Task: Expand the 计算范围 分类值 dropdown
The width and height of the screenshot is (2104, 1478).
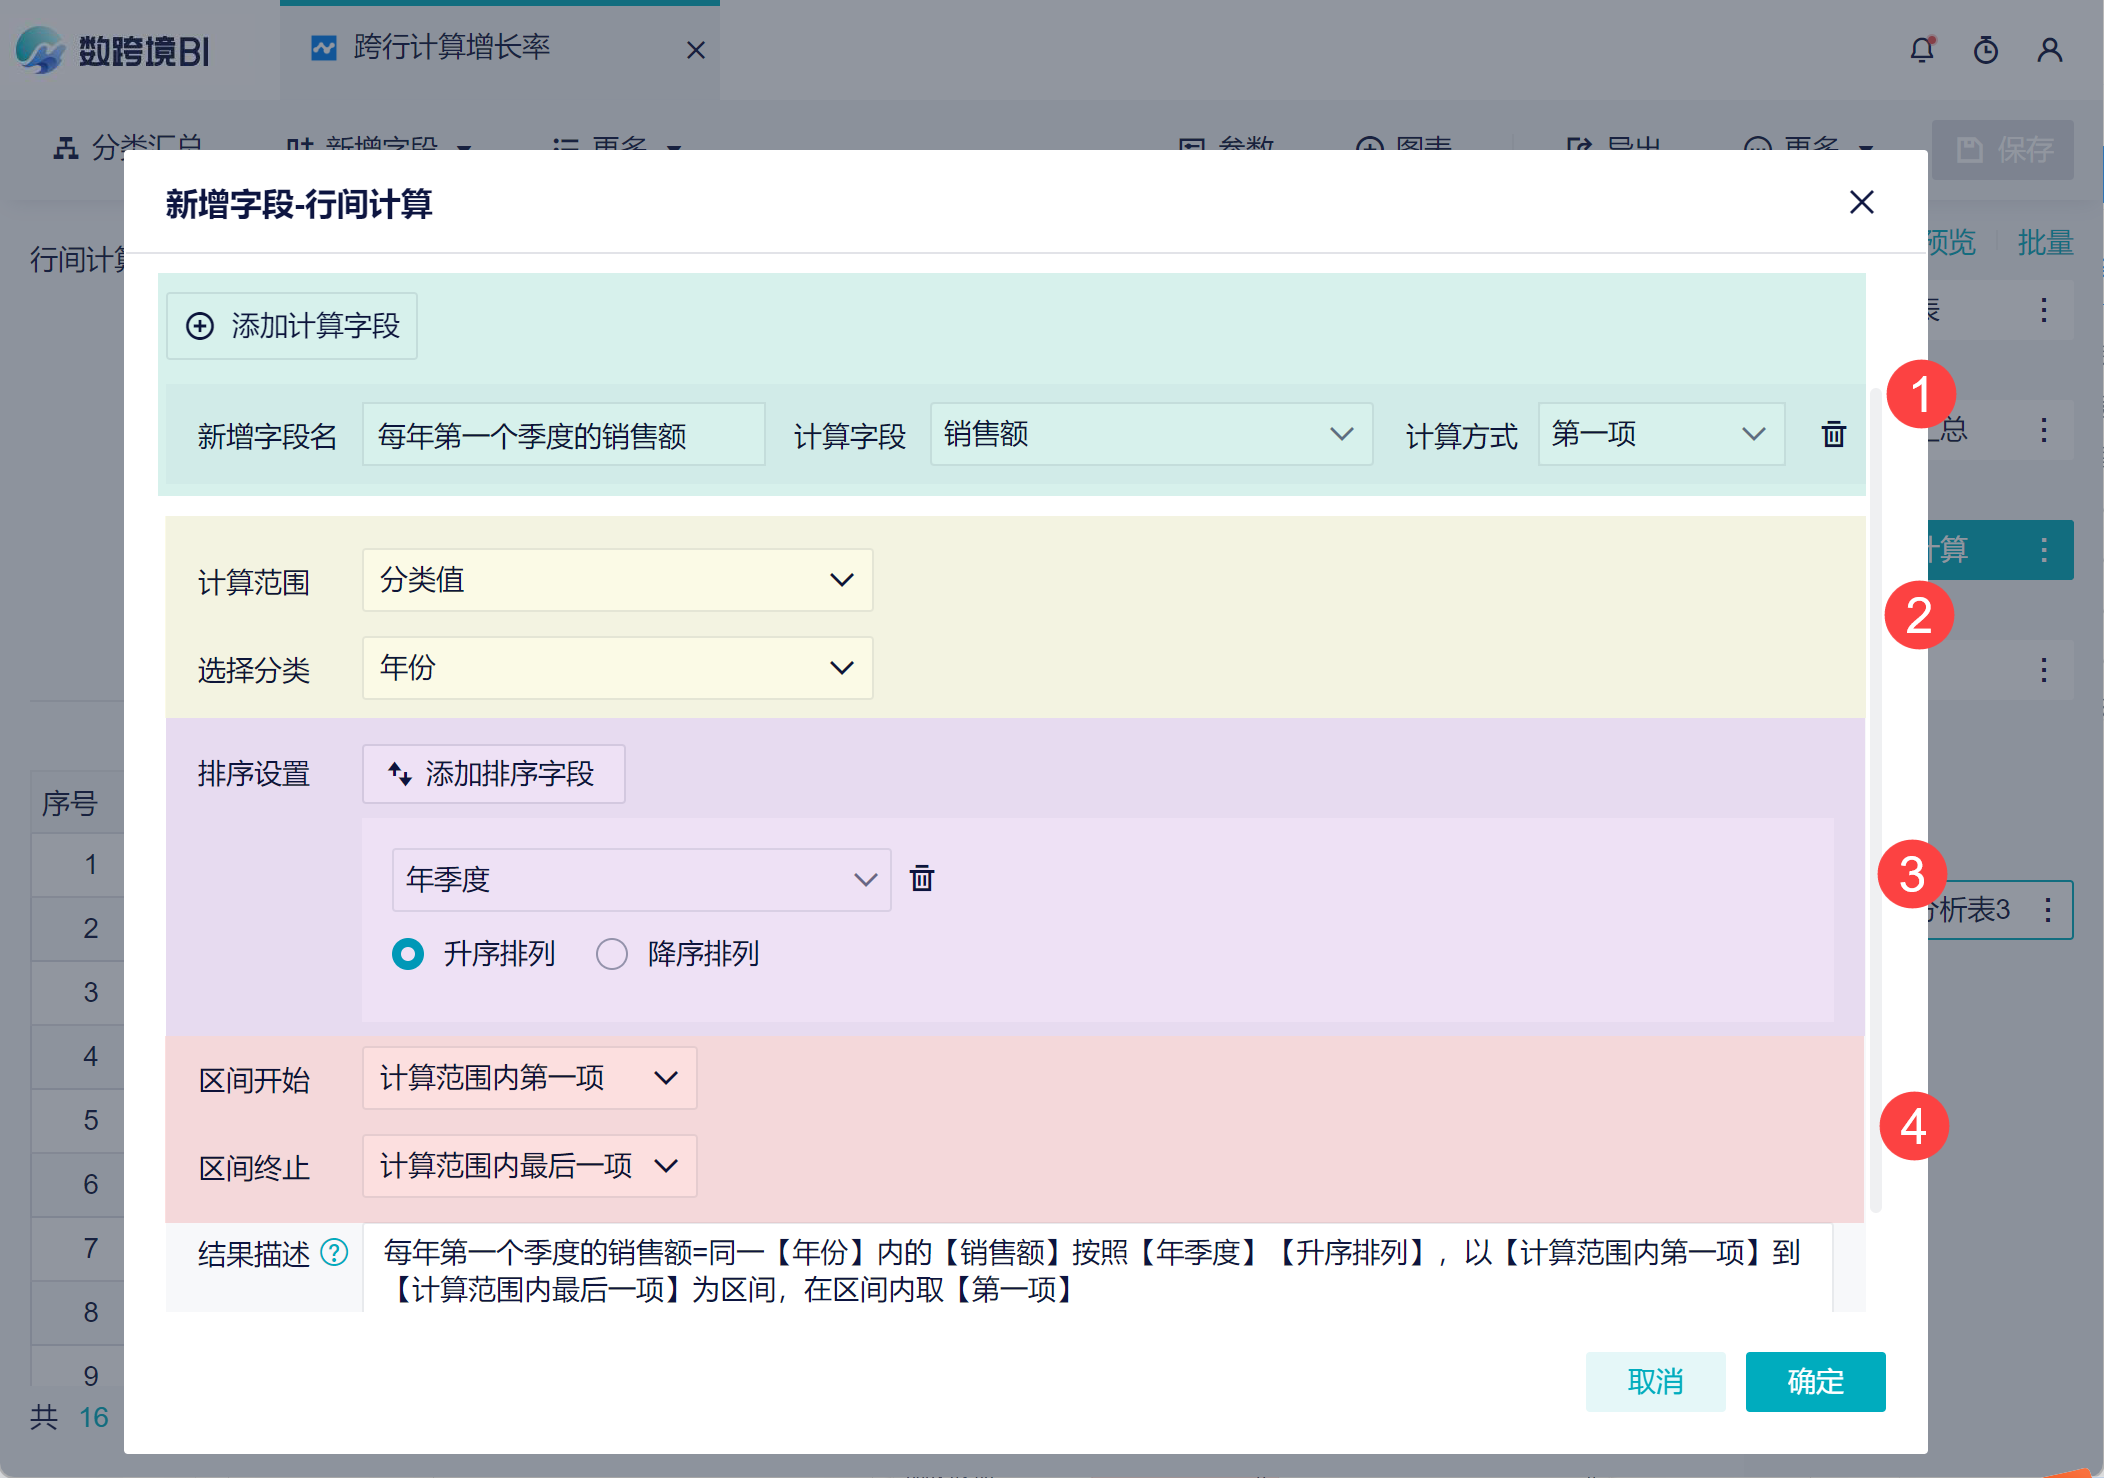Action: (617, 580)
